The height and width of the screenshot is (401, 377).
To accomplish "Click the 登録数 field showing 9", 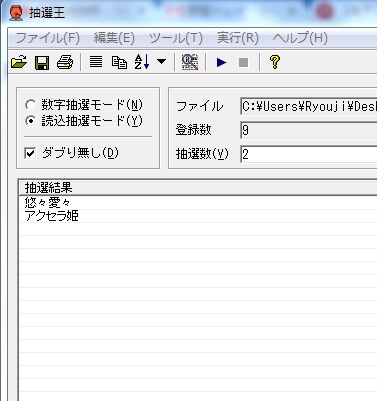I will point(308,130).
